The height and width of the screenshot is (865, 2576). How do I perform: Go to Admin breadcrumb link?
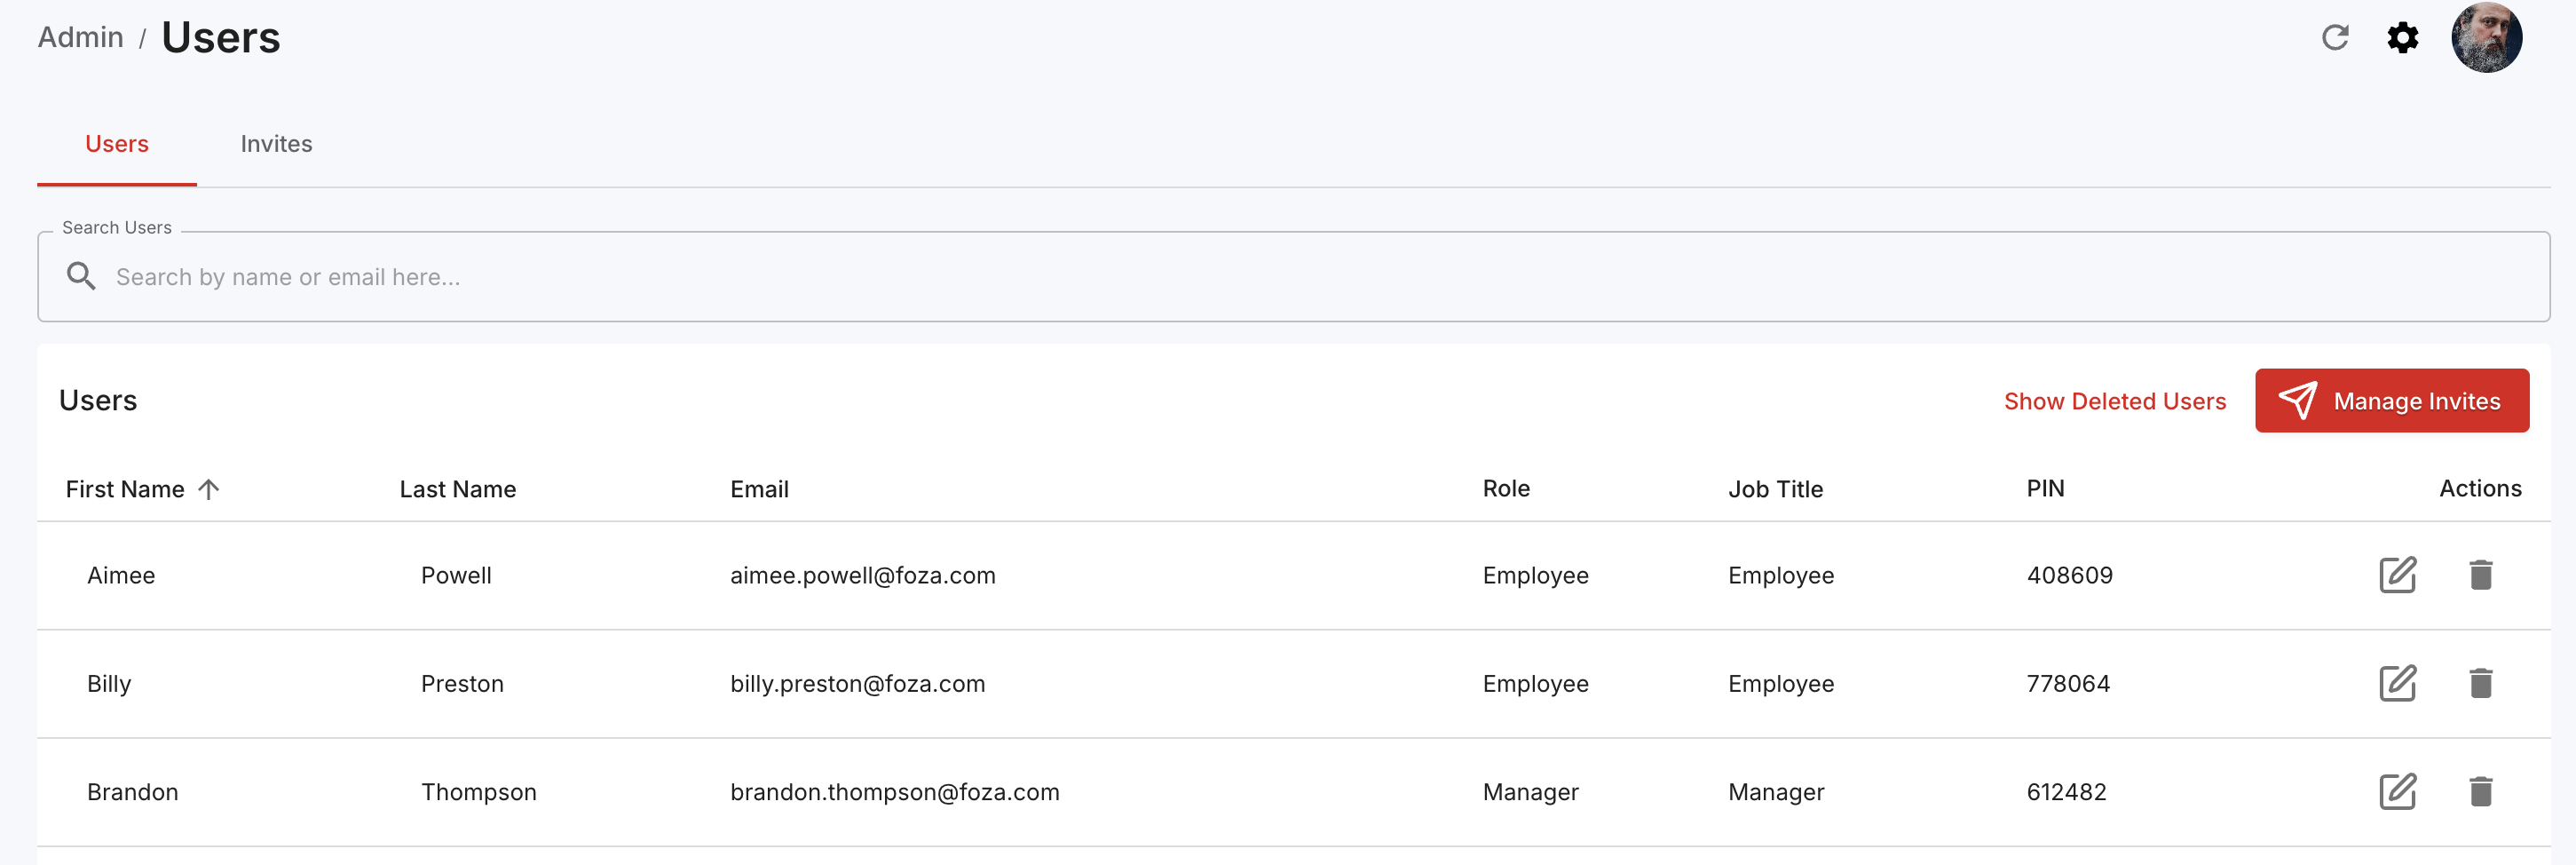tap(80, 37)
